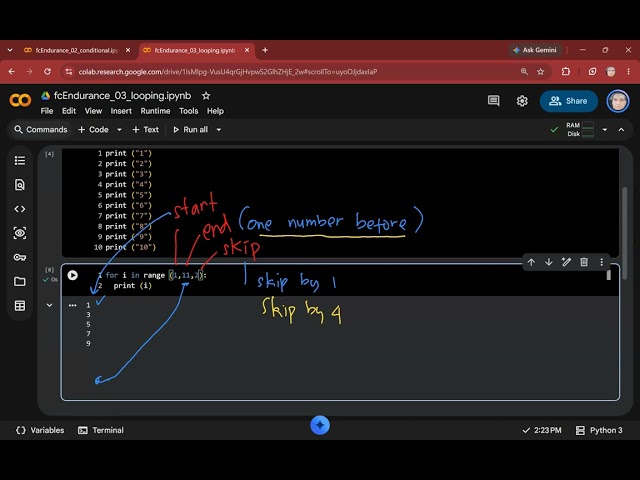640x480 pixels.
Task: Click the site information icon in address bar
Action: [x=69, y=72]
